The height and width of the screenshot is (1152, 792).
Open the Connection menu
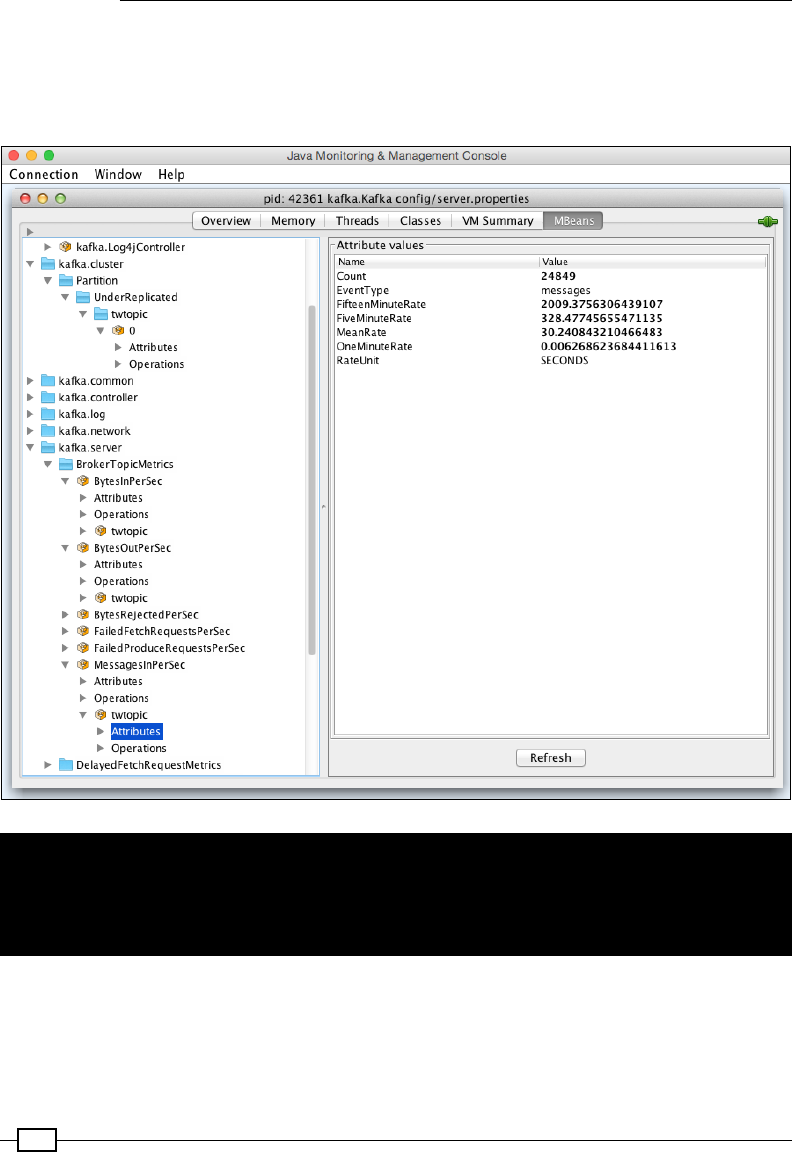44,175
